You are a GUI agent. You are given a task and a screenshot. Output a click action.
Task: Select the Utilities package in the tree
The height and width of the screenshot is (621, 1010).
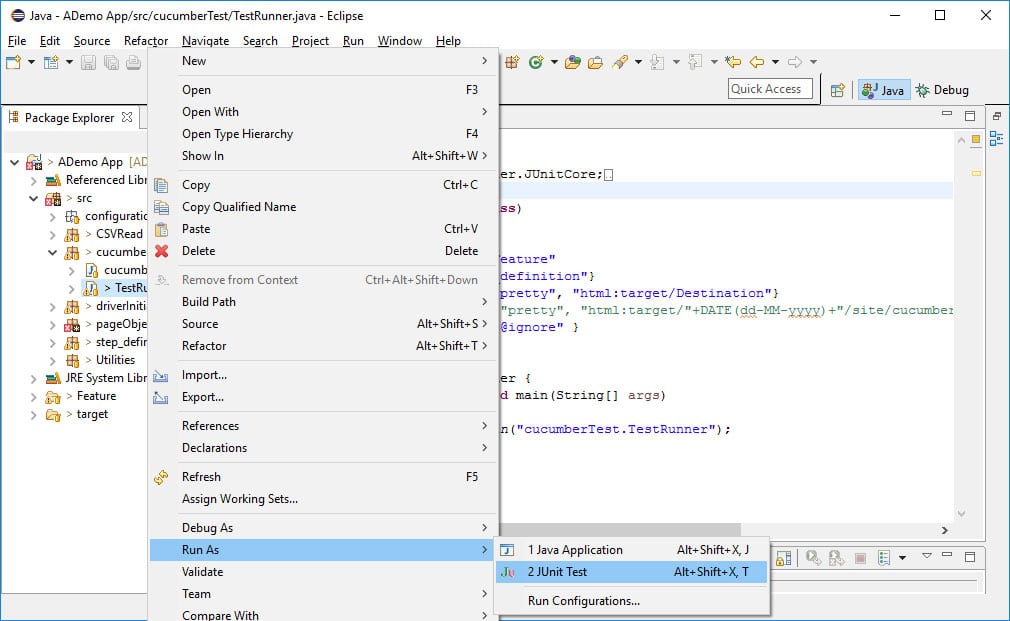[x=115, y=359]
